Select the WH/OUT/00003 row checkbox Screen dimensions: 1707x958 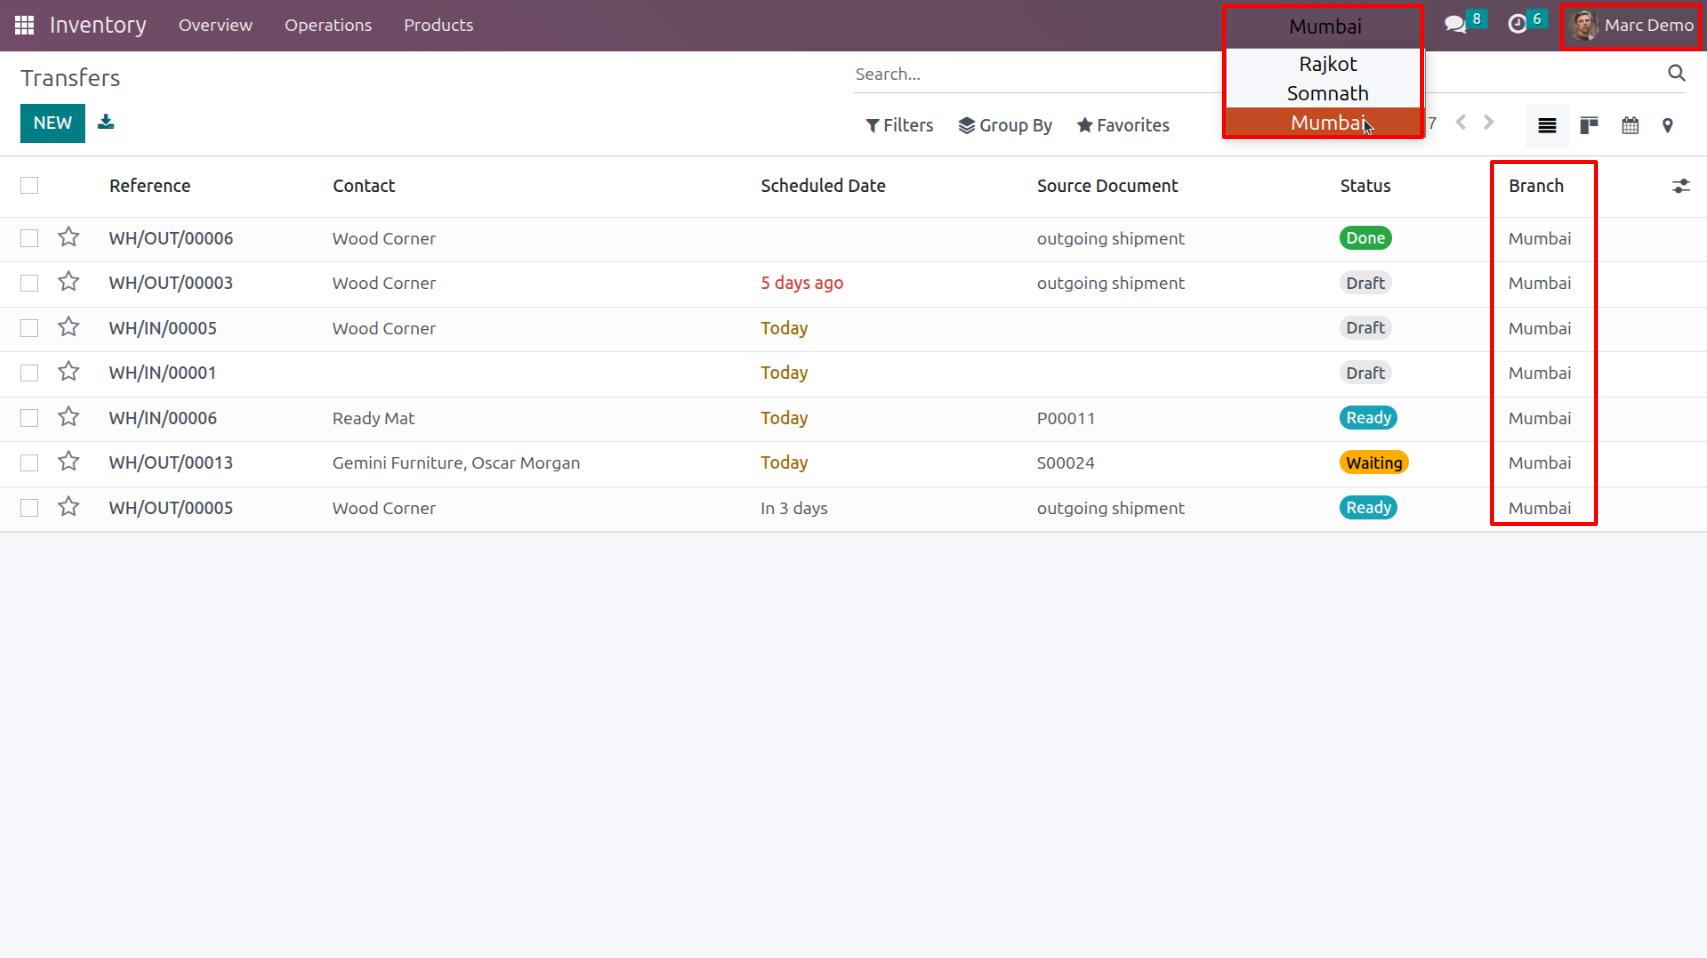(29, 283)
